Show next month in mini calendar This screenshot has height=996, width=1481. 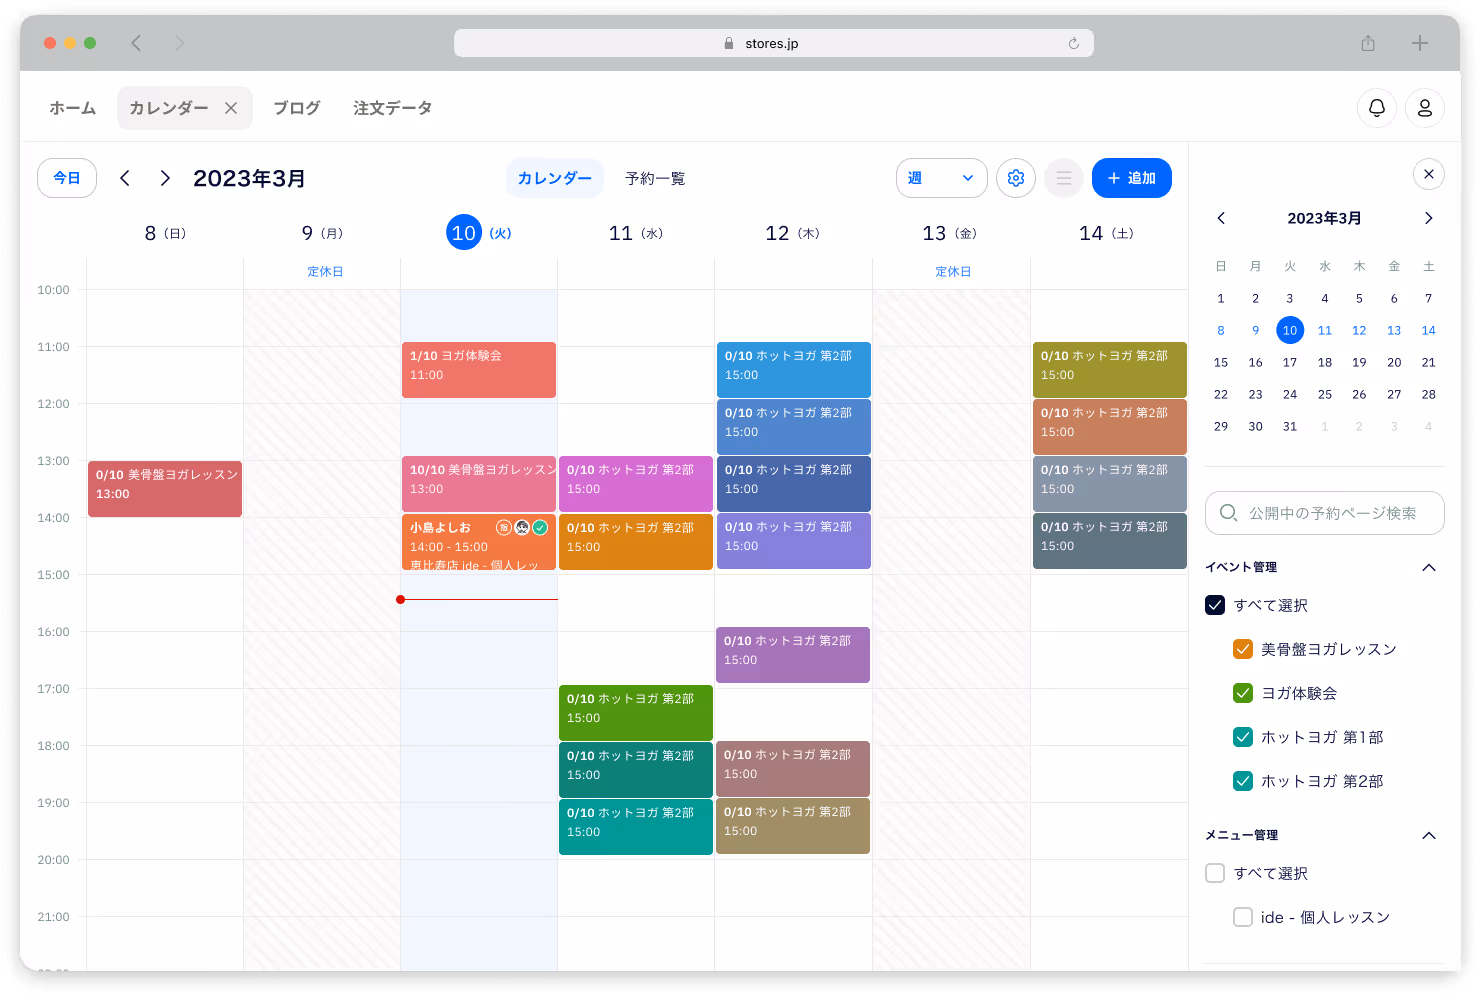(x=1429, y=218)
